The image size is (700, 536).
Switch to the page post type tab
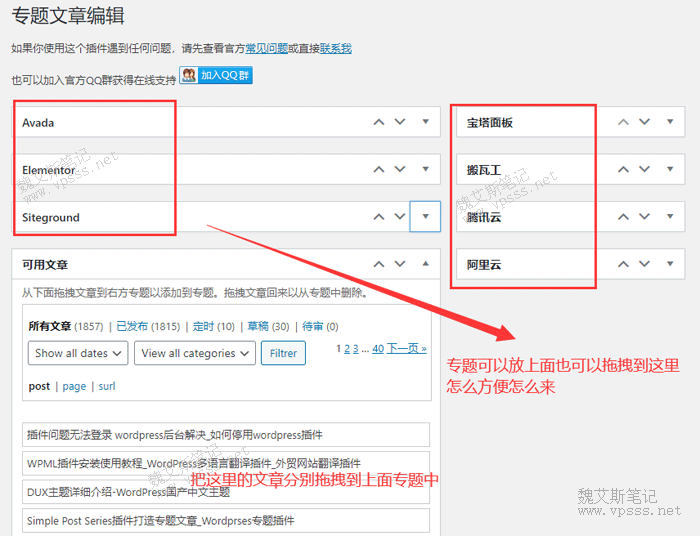pos(74,386)
